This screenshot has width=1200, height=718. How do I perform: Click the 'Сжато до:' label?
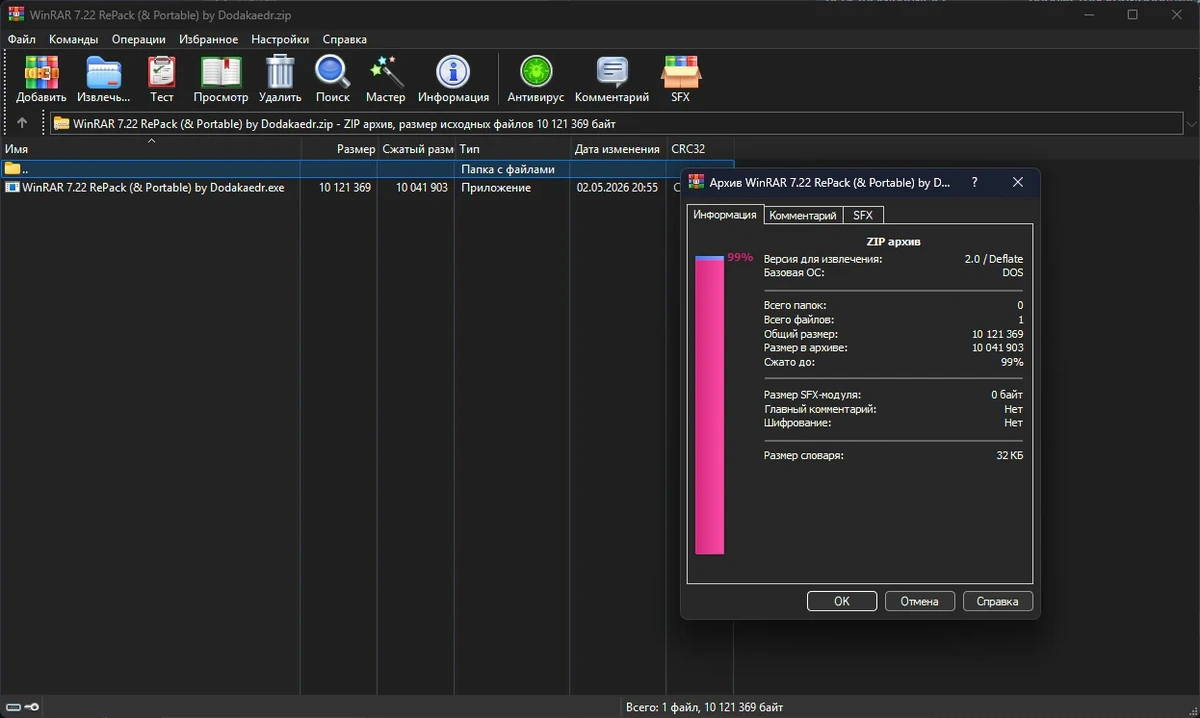click(789, 361)
